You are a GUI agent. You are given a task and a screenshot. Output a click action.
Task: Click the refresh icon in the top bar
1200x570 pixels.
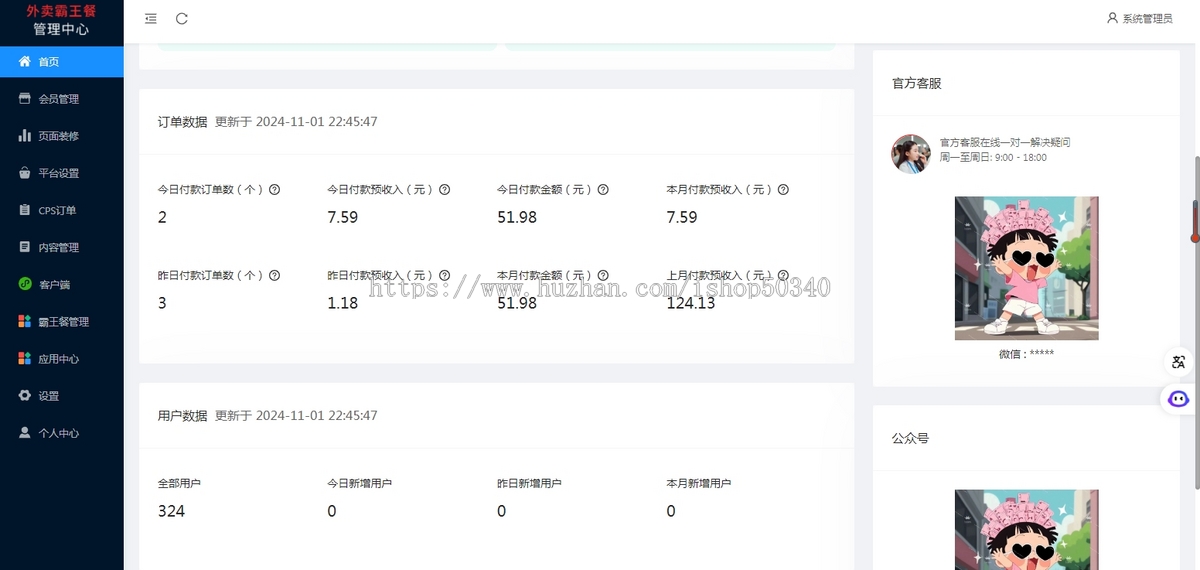(181, 18)
